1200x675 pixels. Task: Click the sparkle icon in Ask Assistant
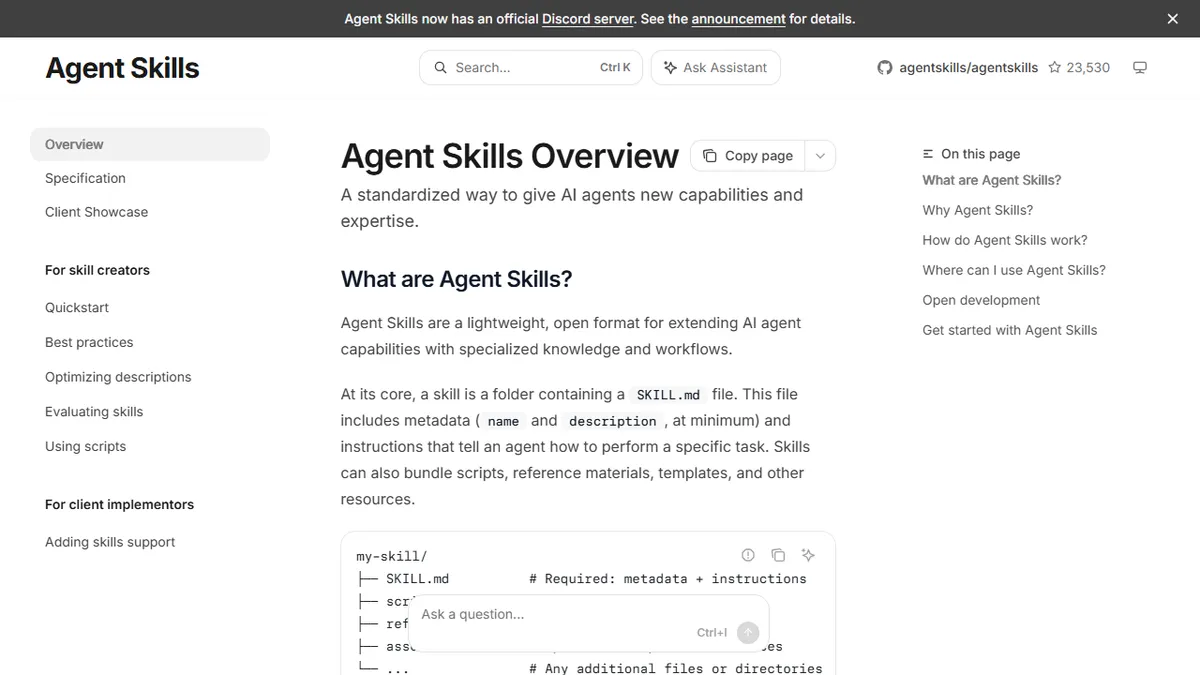[670, 68]
